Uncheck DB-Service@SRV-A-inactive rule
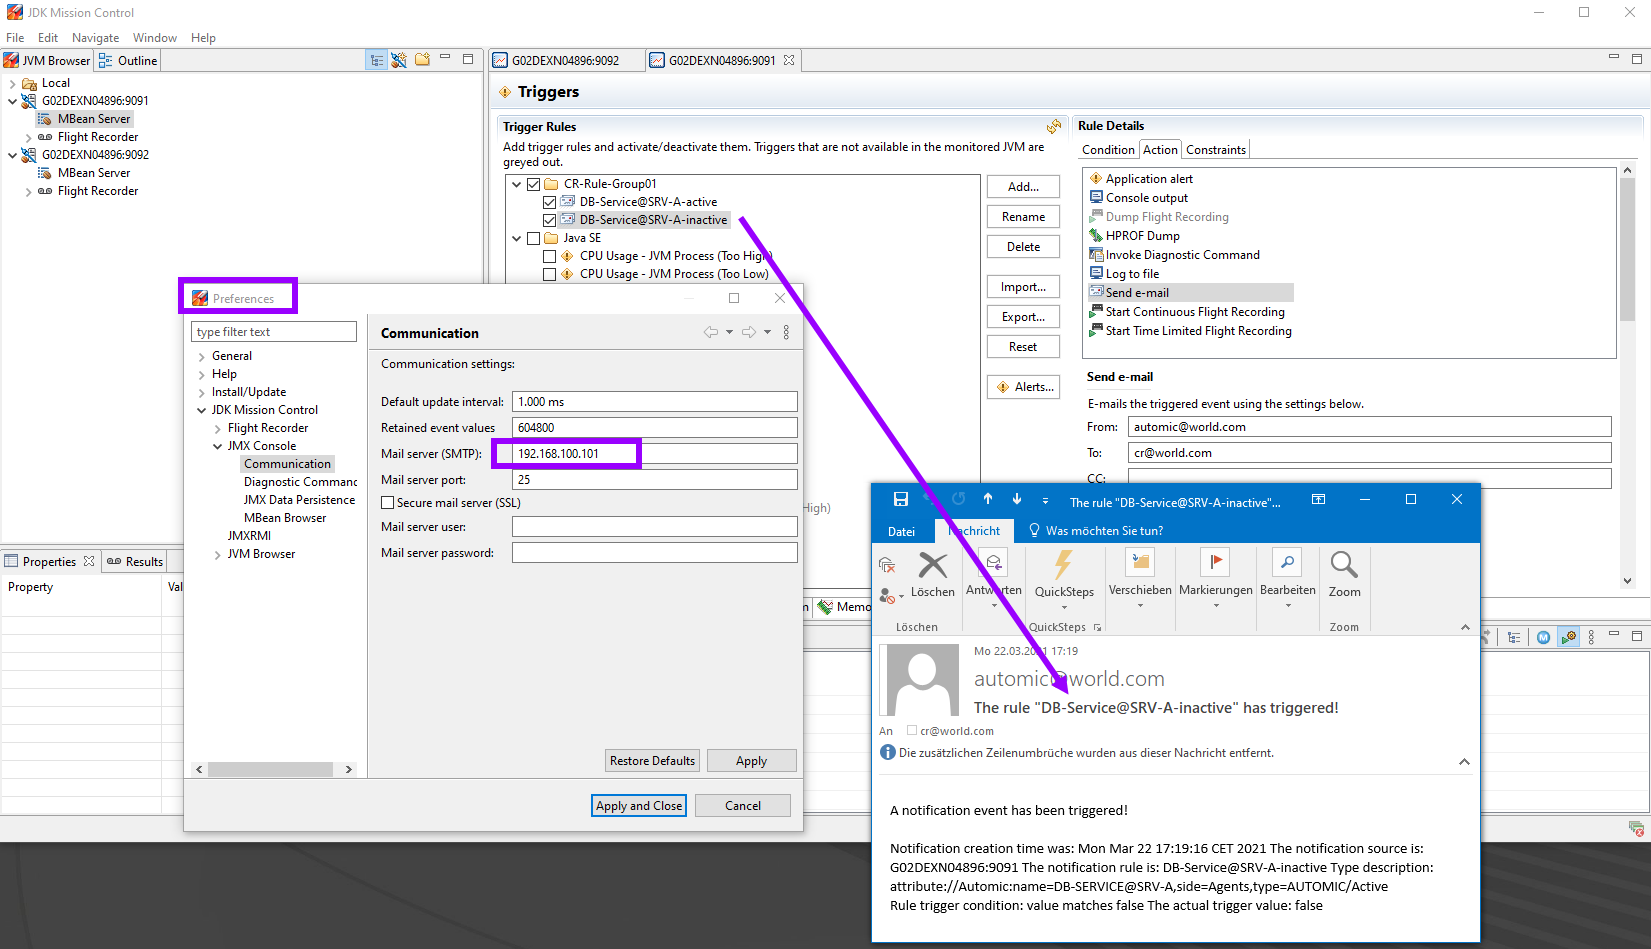The height and width of the screenshot is (949, 1651). 549,220
